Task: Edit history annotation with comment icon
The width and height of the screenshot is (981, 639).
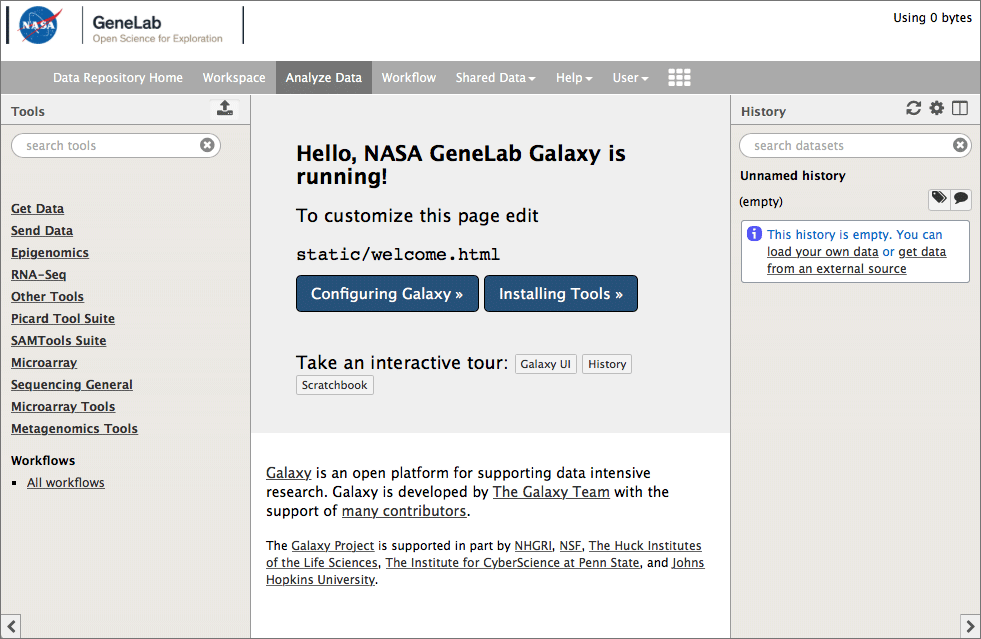Action: [x=960, y=199]
